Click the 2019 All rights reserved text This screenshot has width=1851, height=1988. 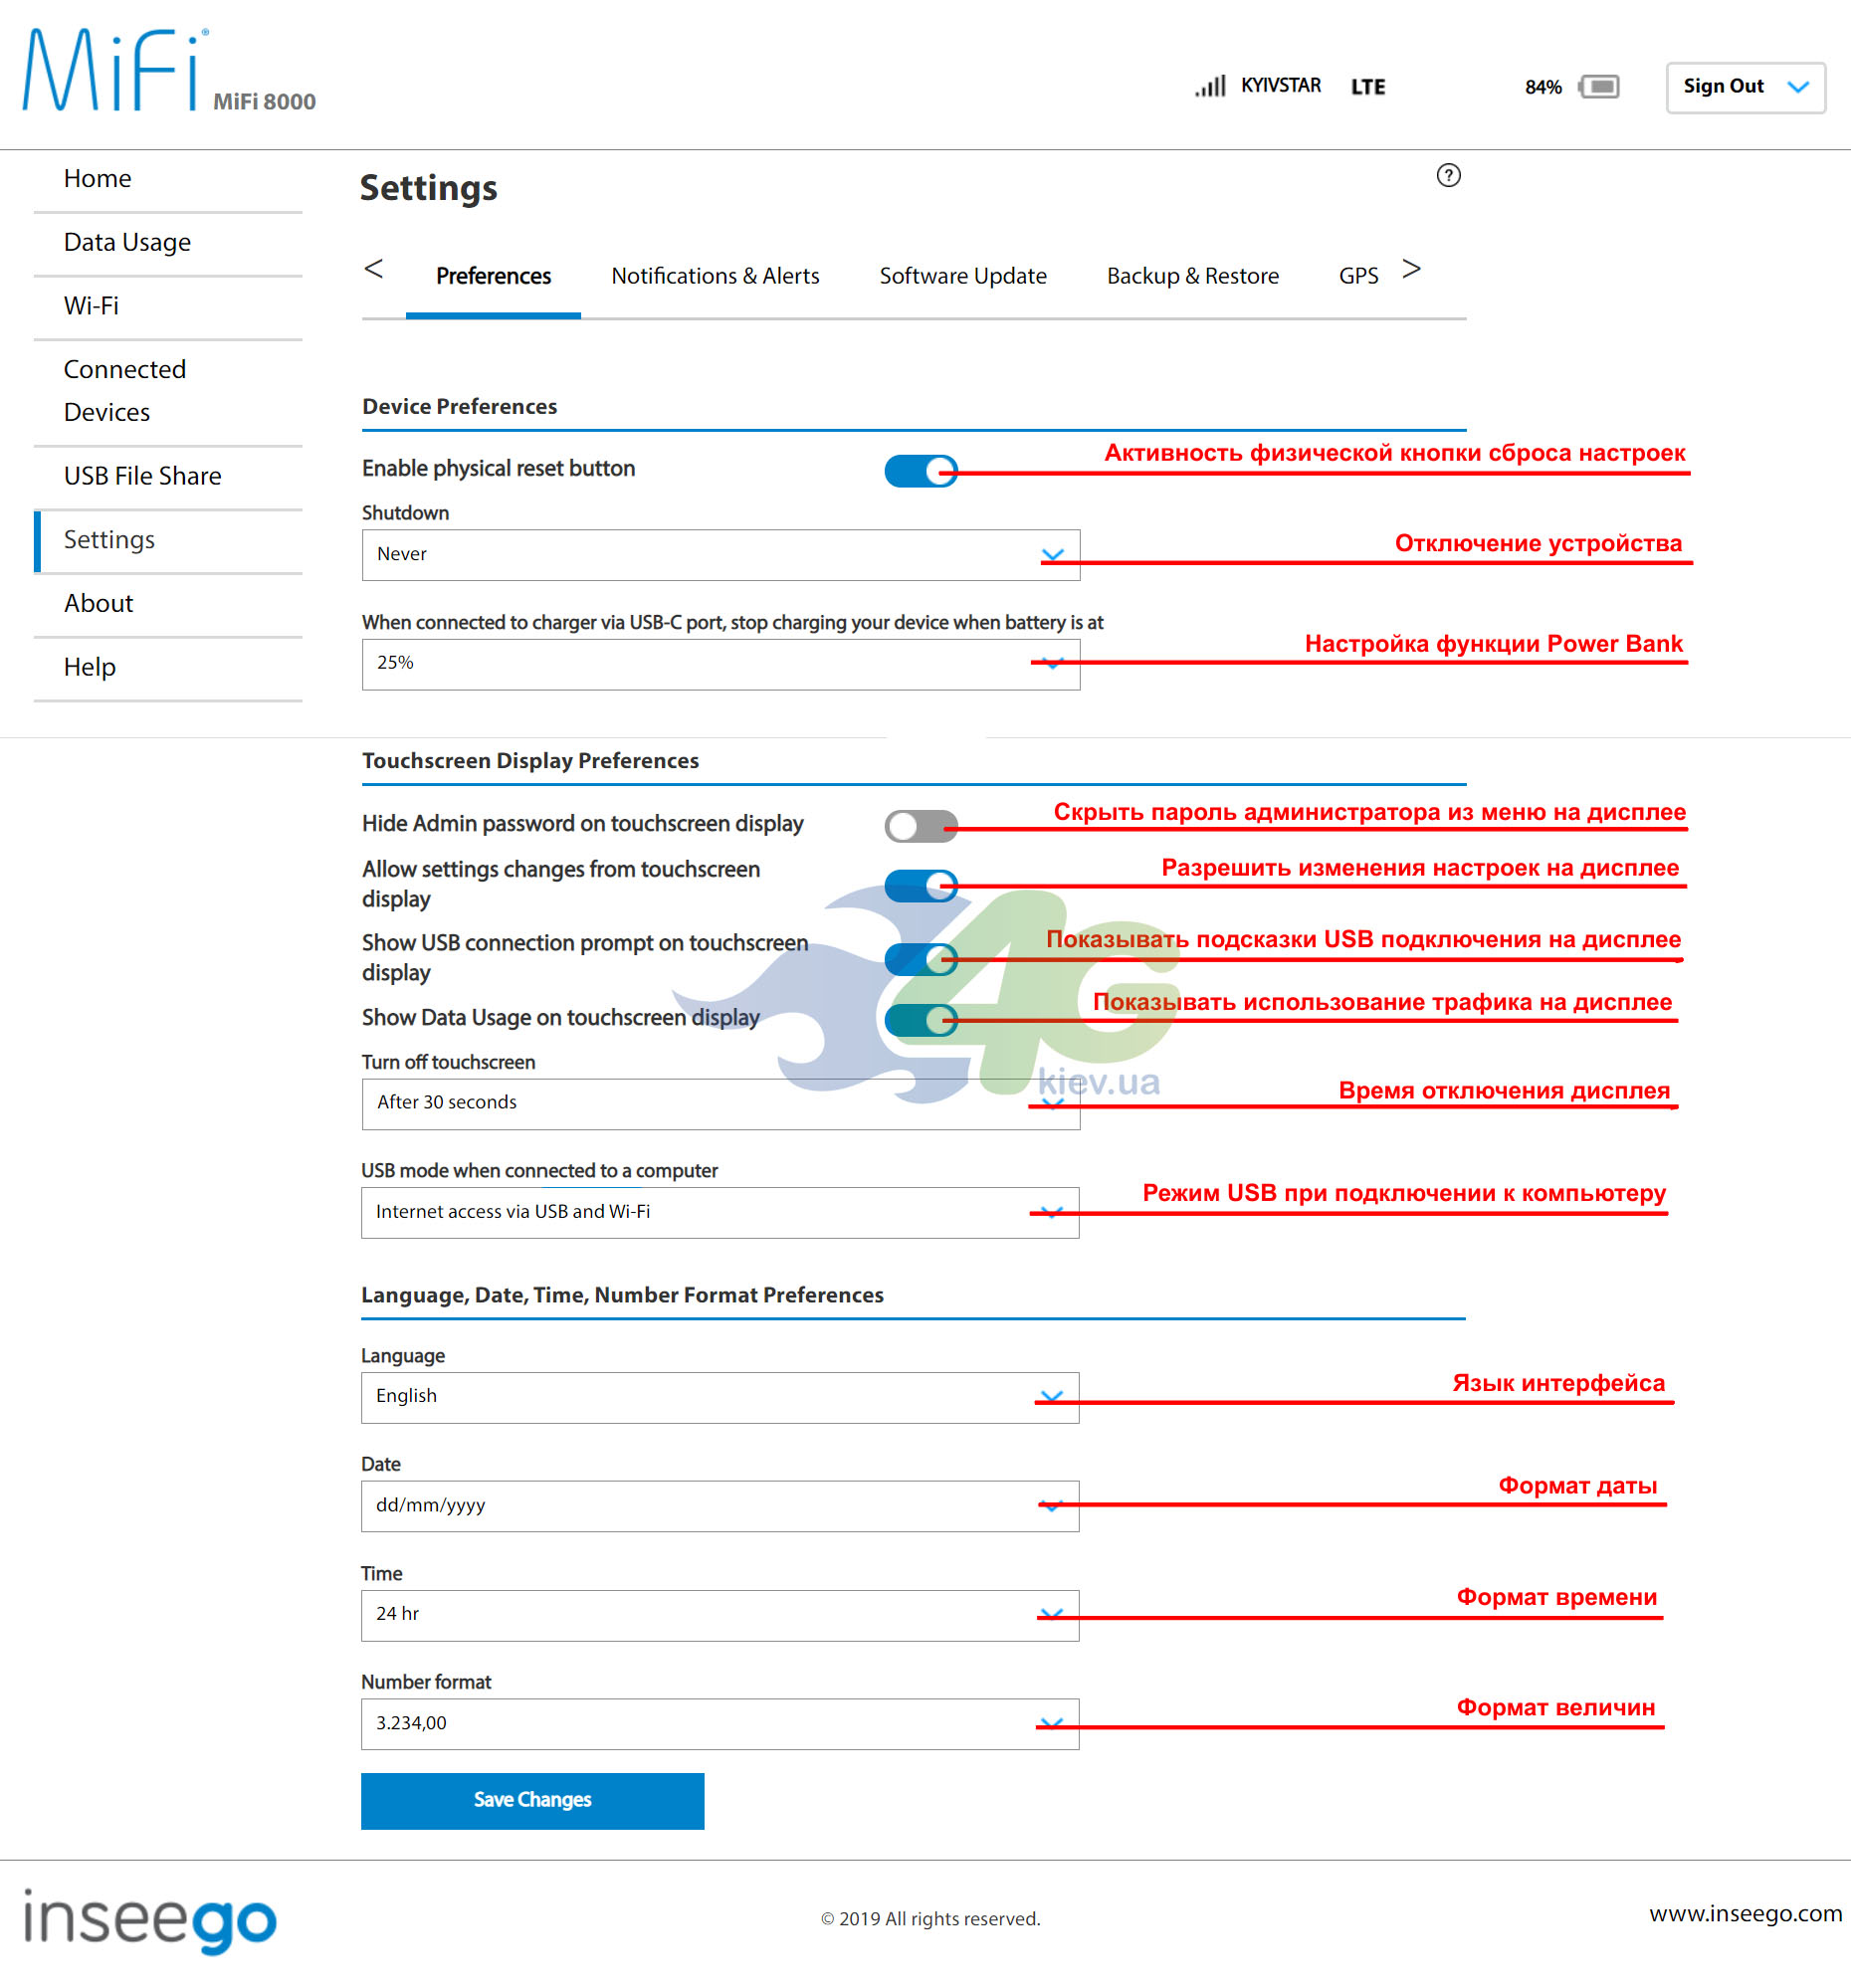pos(930,1919)
